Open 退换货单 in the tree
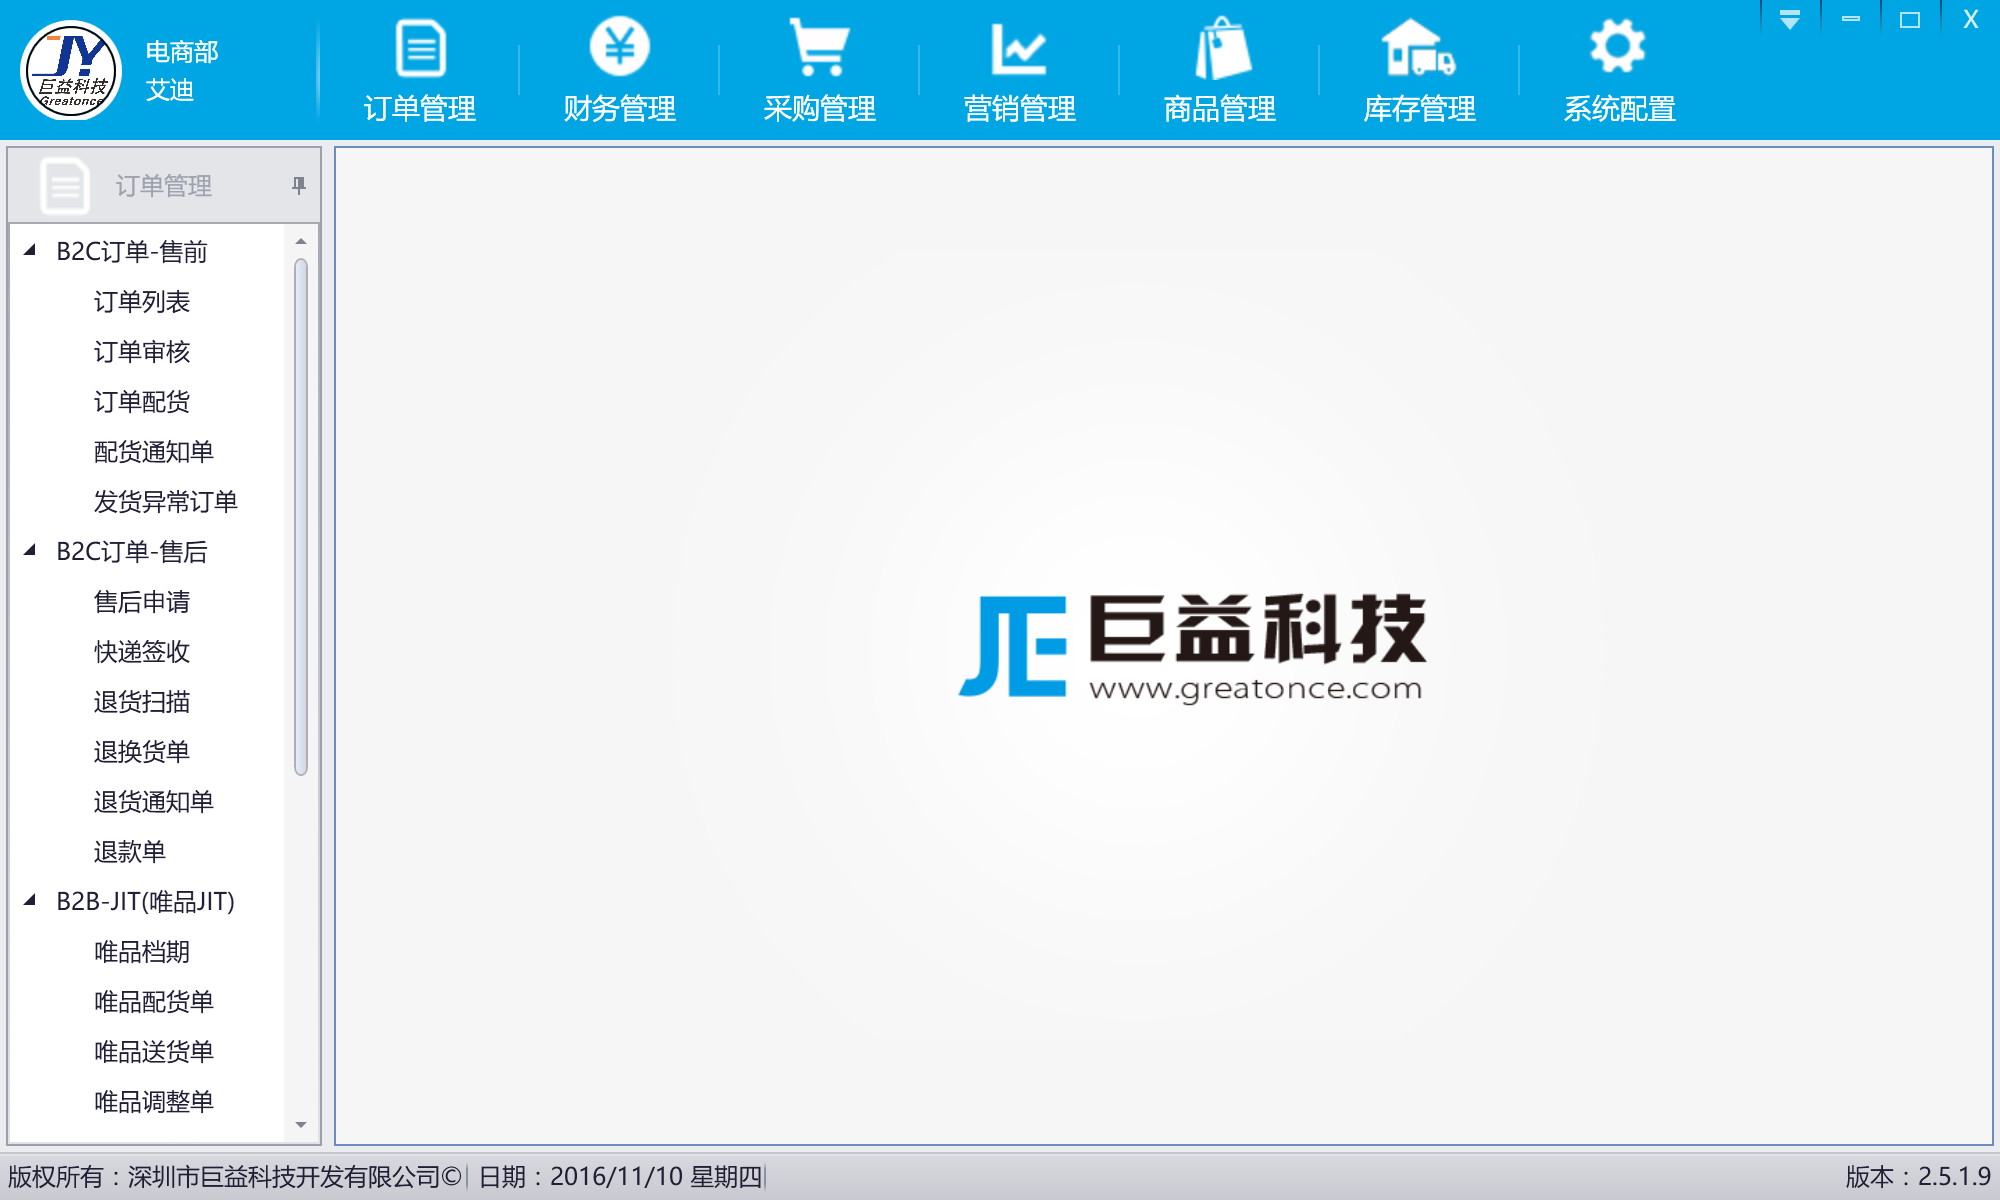Screen dimensions: 2000x1200 pos(142,751)
